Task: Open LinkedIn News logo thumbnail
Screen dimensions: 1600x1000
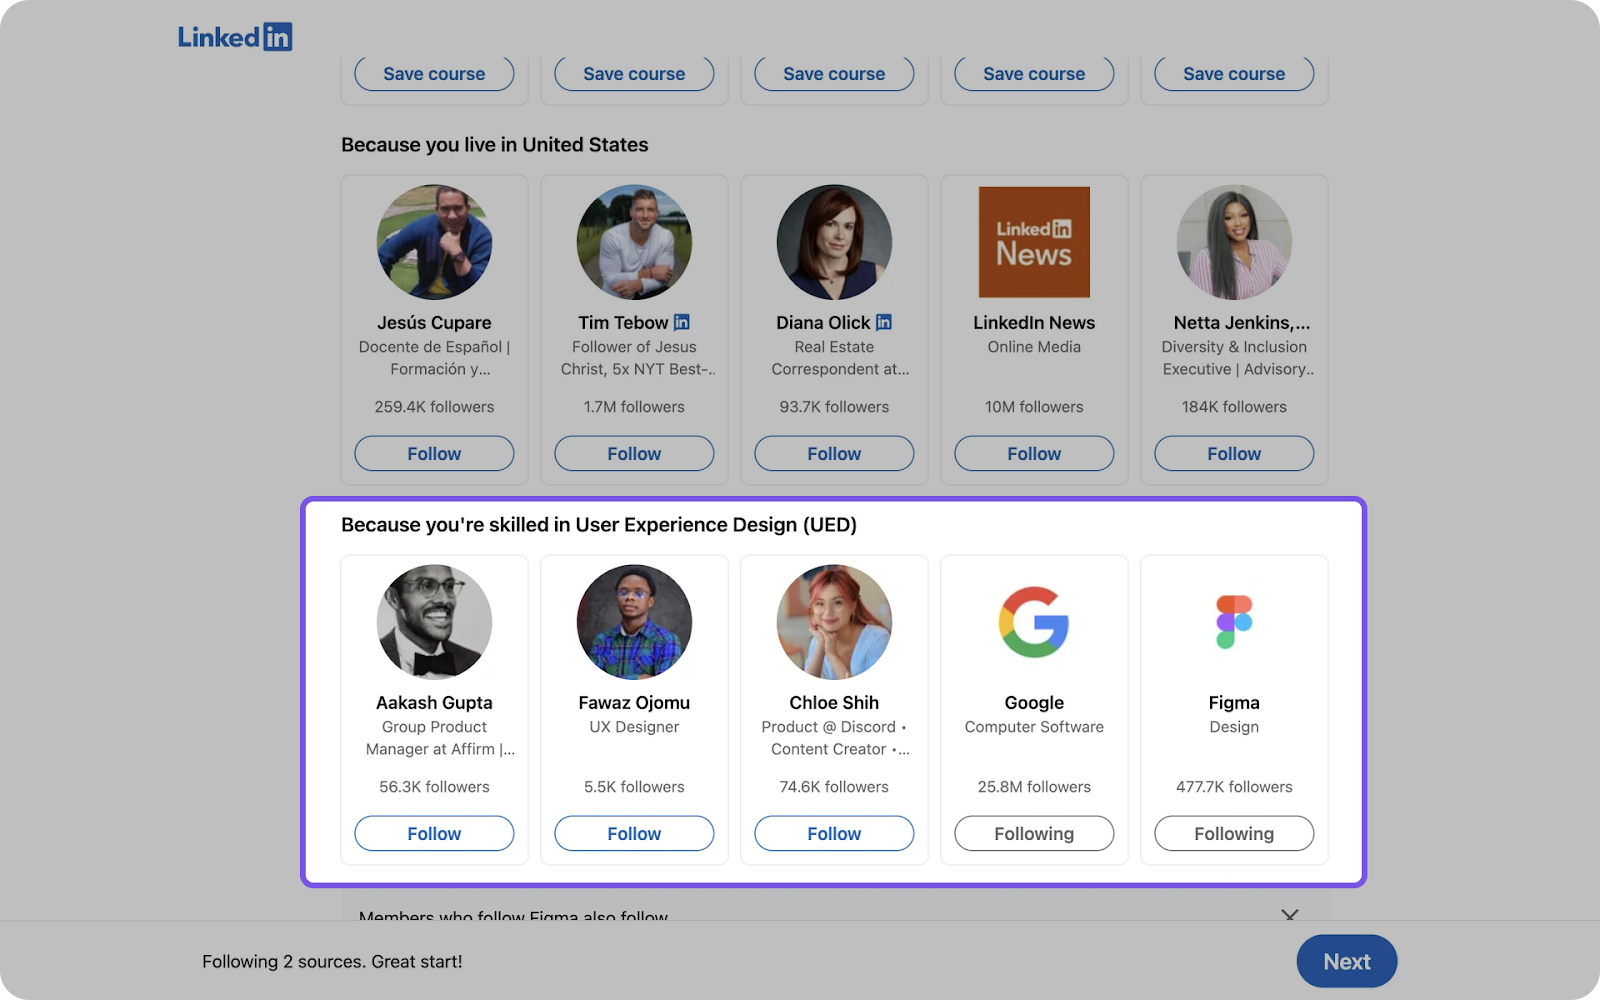Action: (x=1034, y=242)
